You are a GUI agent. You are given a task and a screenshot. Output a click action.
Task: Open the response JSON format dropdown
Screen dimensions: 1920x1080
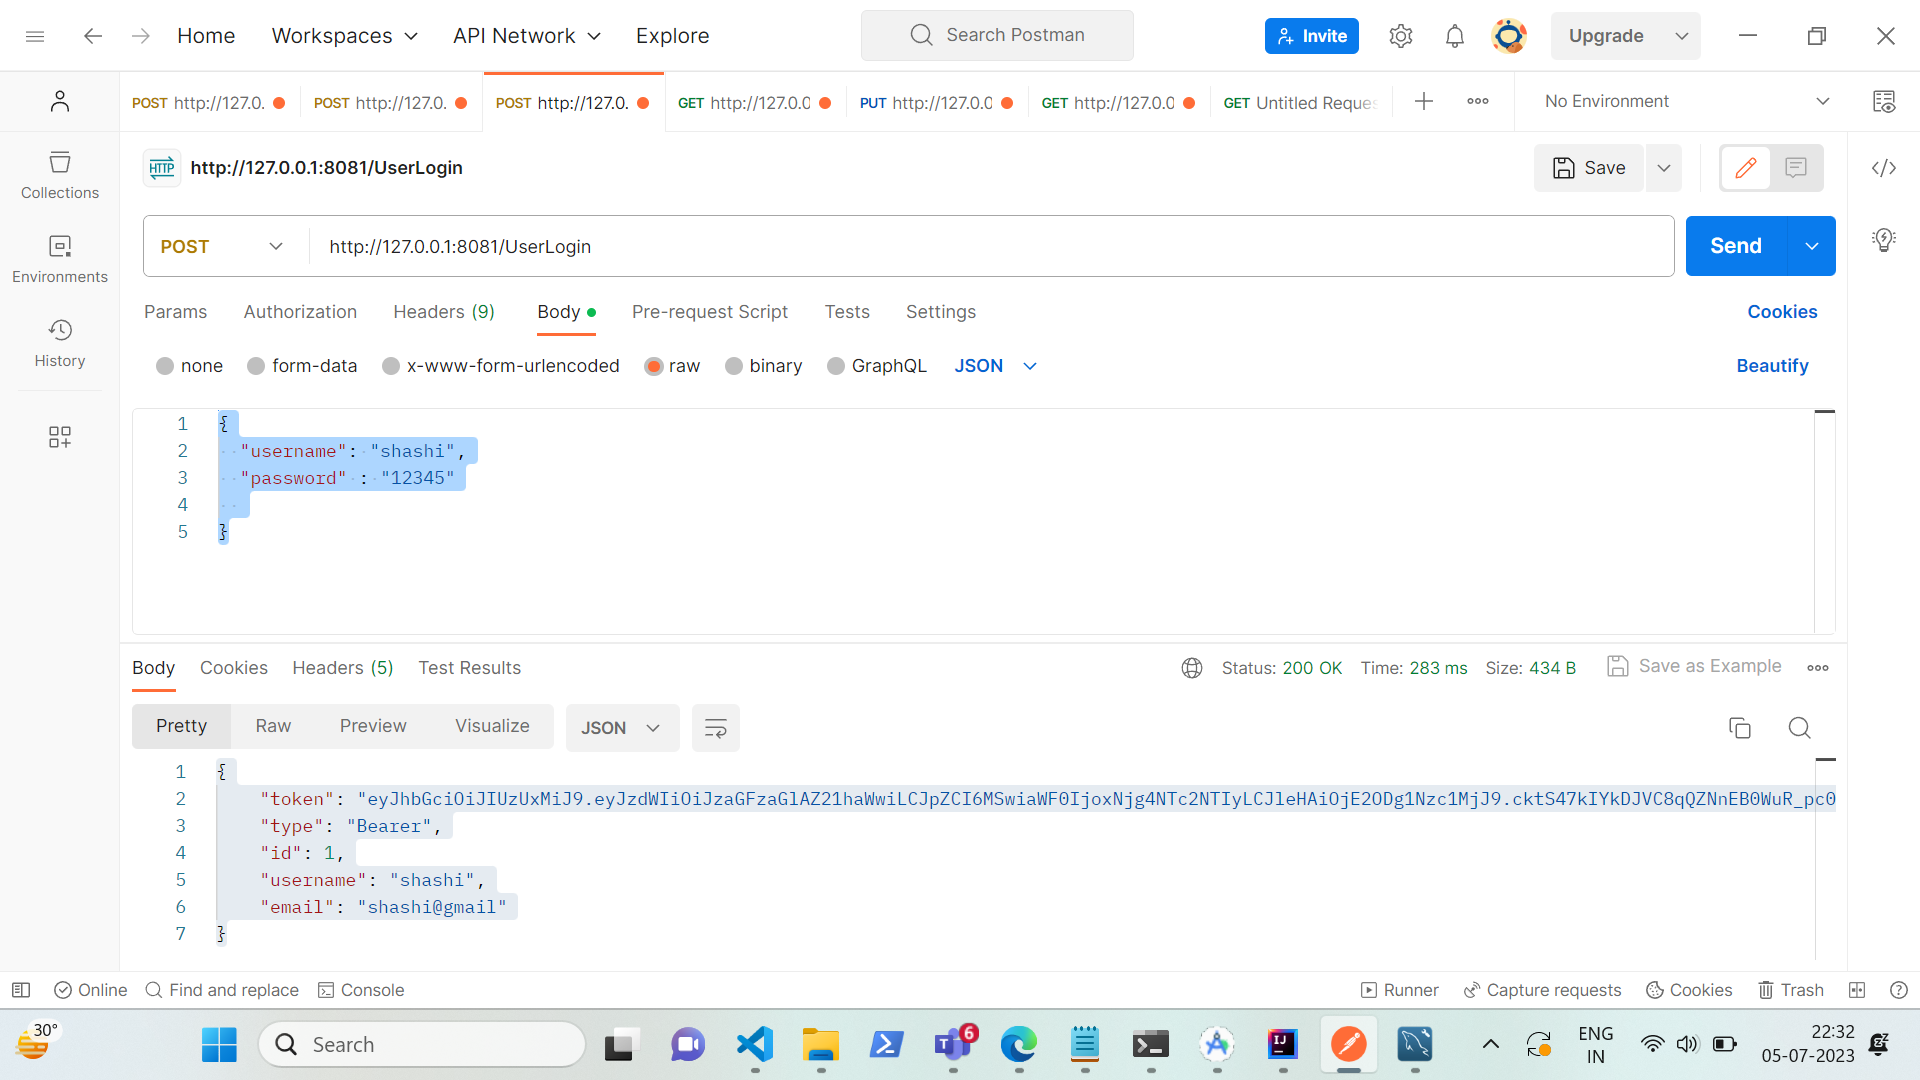pyautogui.click(x=621, y=728)
